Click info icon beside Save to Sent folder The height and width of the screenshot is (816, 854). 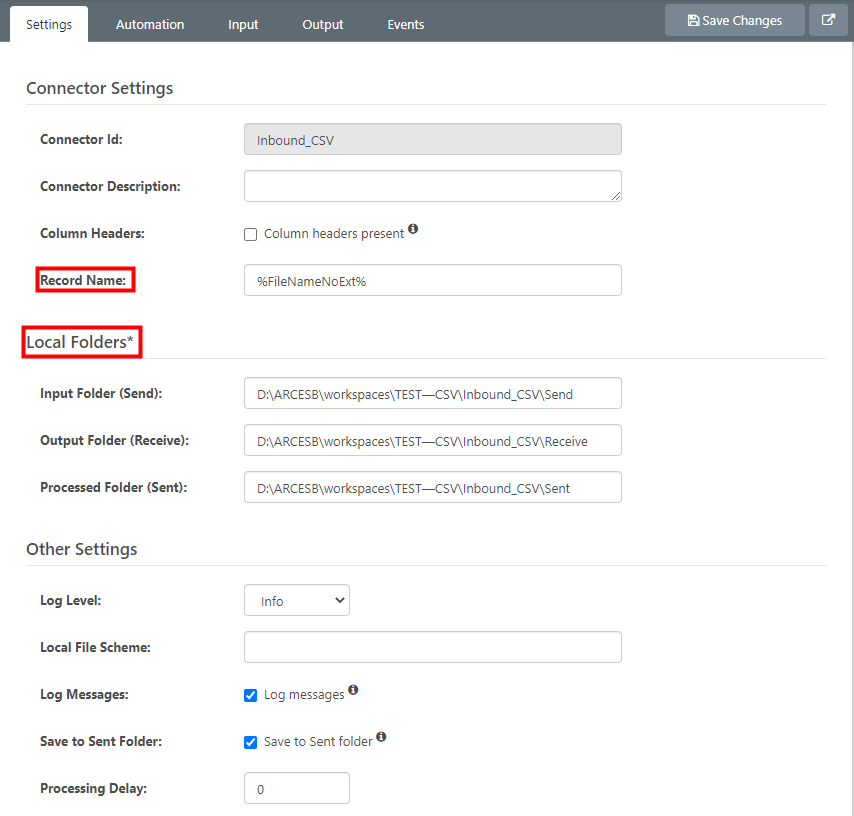point(381,738)
